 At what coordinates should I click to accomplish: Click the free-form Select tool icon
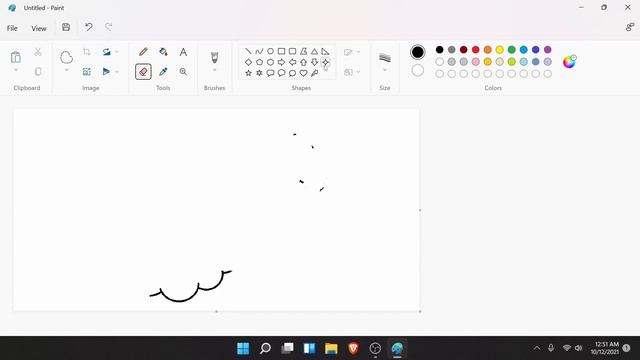[x=66, y=57]
